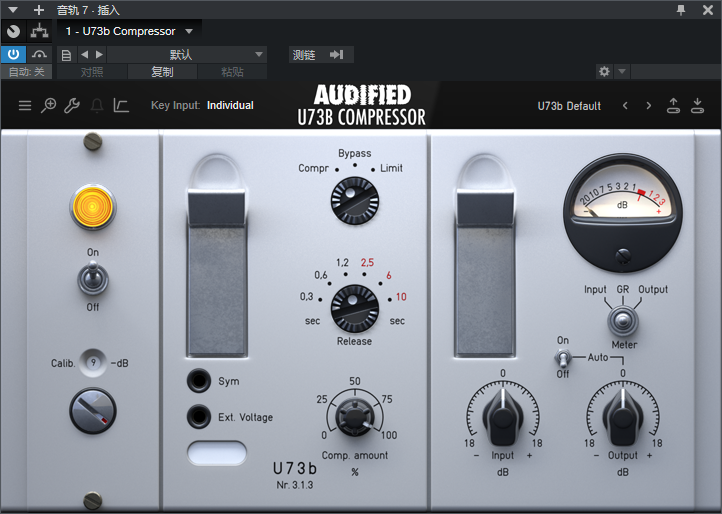Select the Compr mode label

coord(313,168)
